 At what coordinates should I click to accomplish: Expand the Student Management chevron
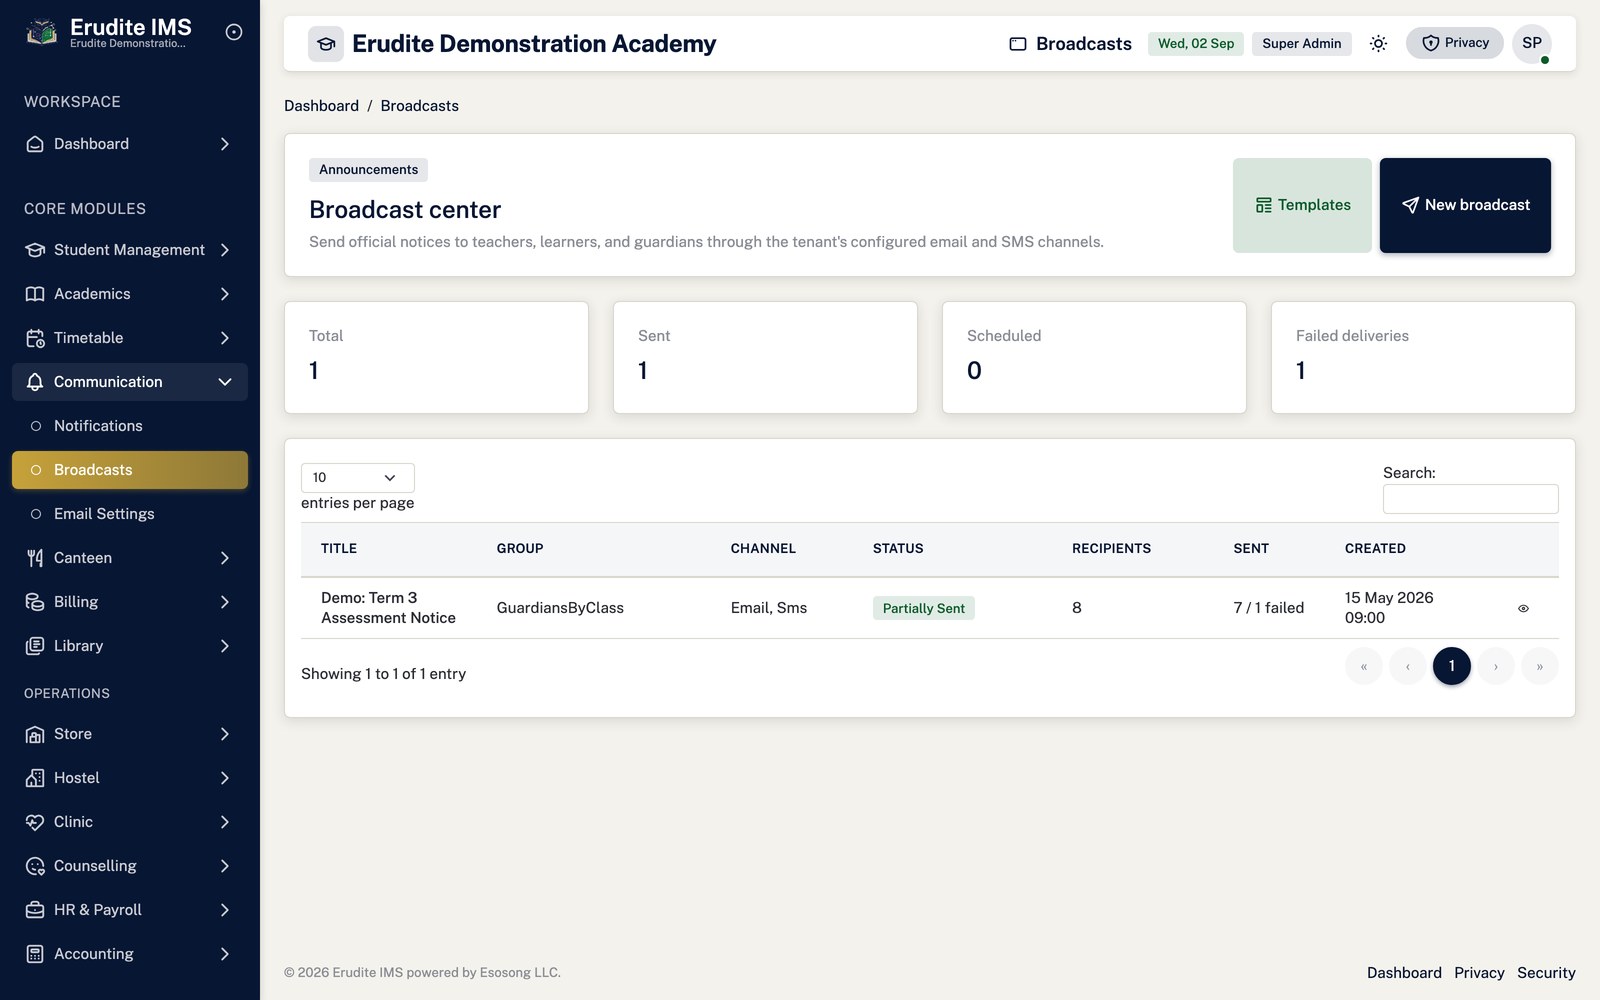(225, 250)
